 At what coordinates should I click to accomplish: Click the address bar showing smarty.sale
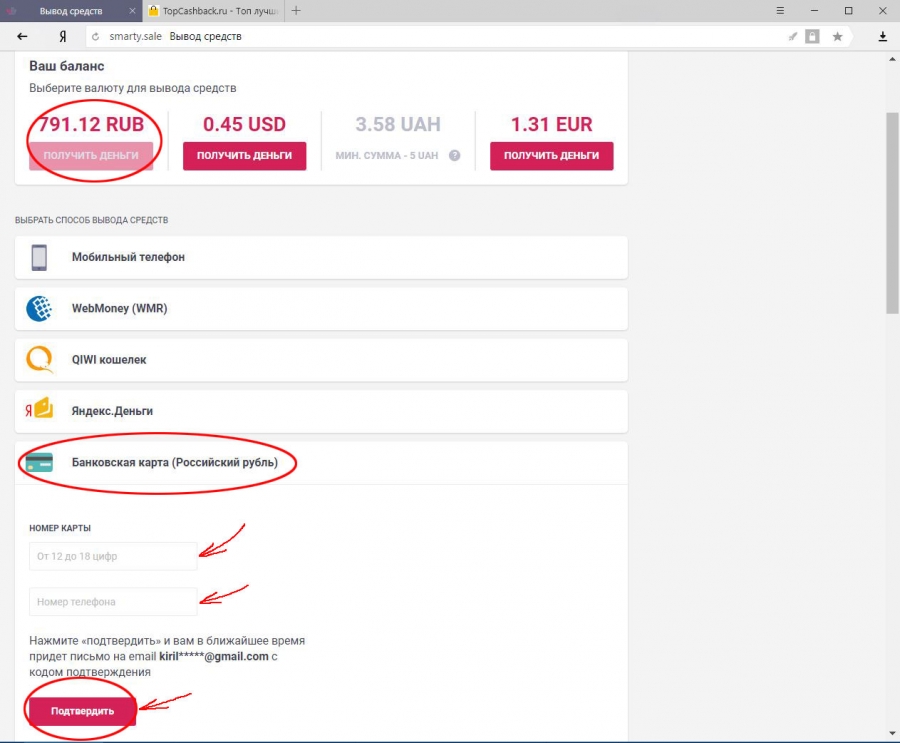[x=436, y=36]
